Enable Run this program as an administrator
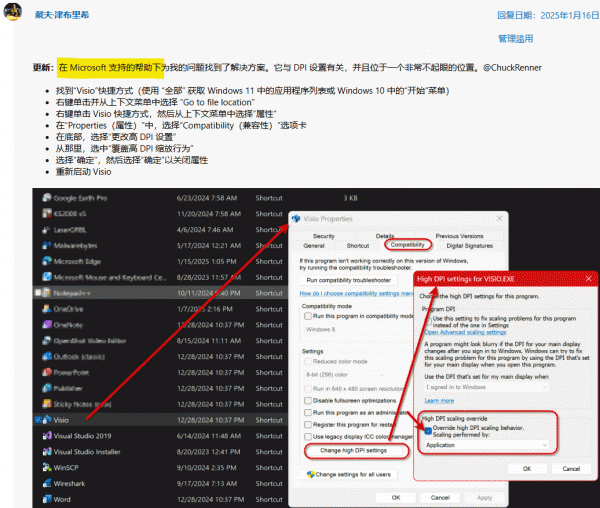 click(x=308, y=413)
